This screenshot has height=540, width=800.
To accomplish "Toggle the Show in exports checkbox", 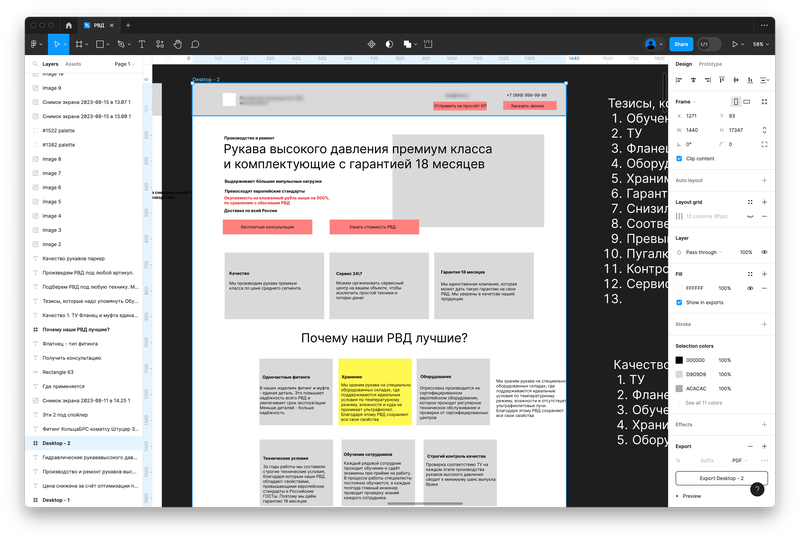I will (679, 303).
